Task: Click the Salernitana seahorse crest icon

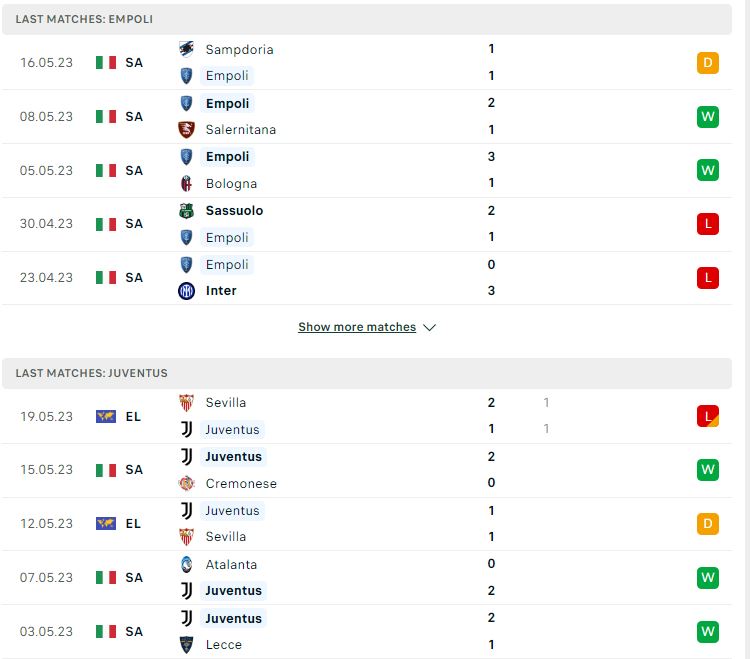Action: point(186,130)
